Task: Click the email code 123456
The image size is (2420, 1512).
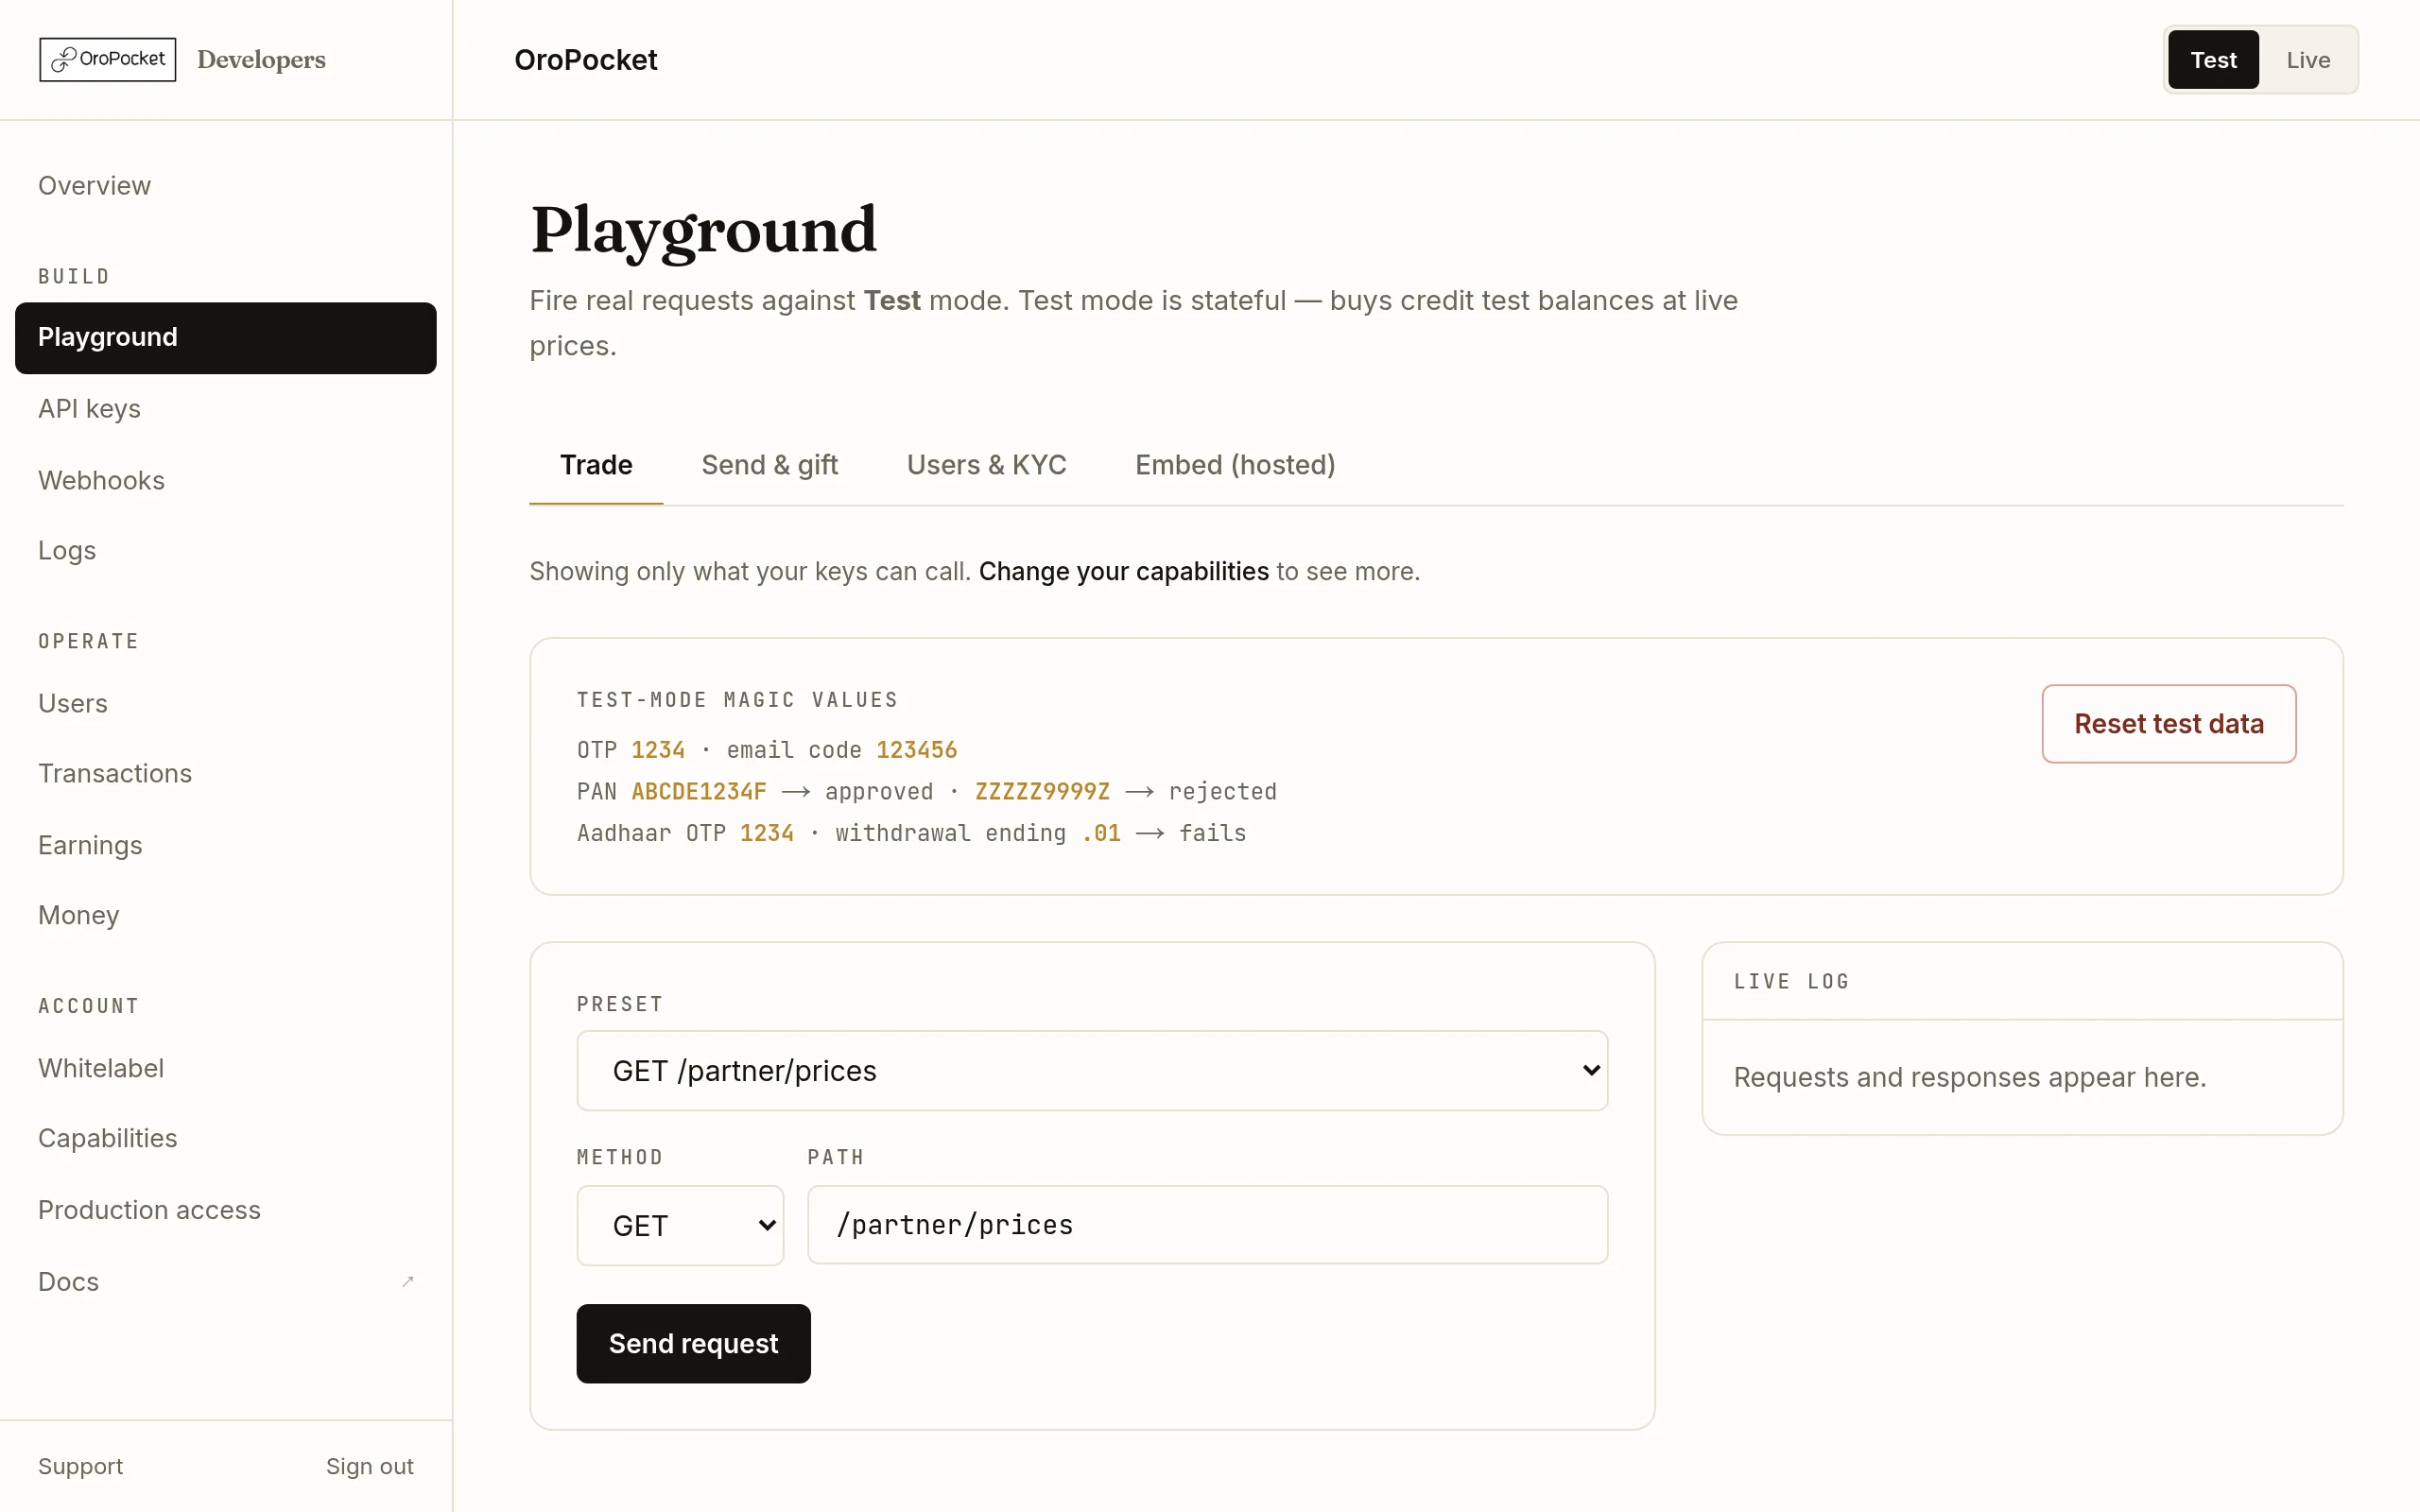Action: pyautogui.click(x=916, y=750)
